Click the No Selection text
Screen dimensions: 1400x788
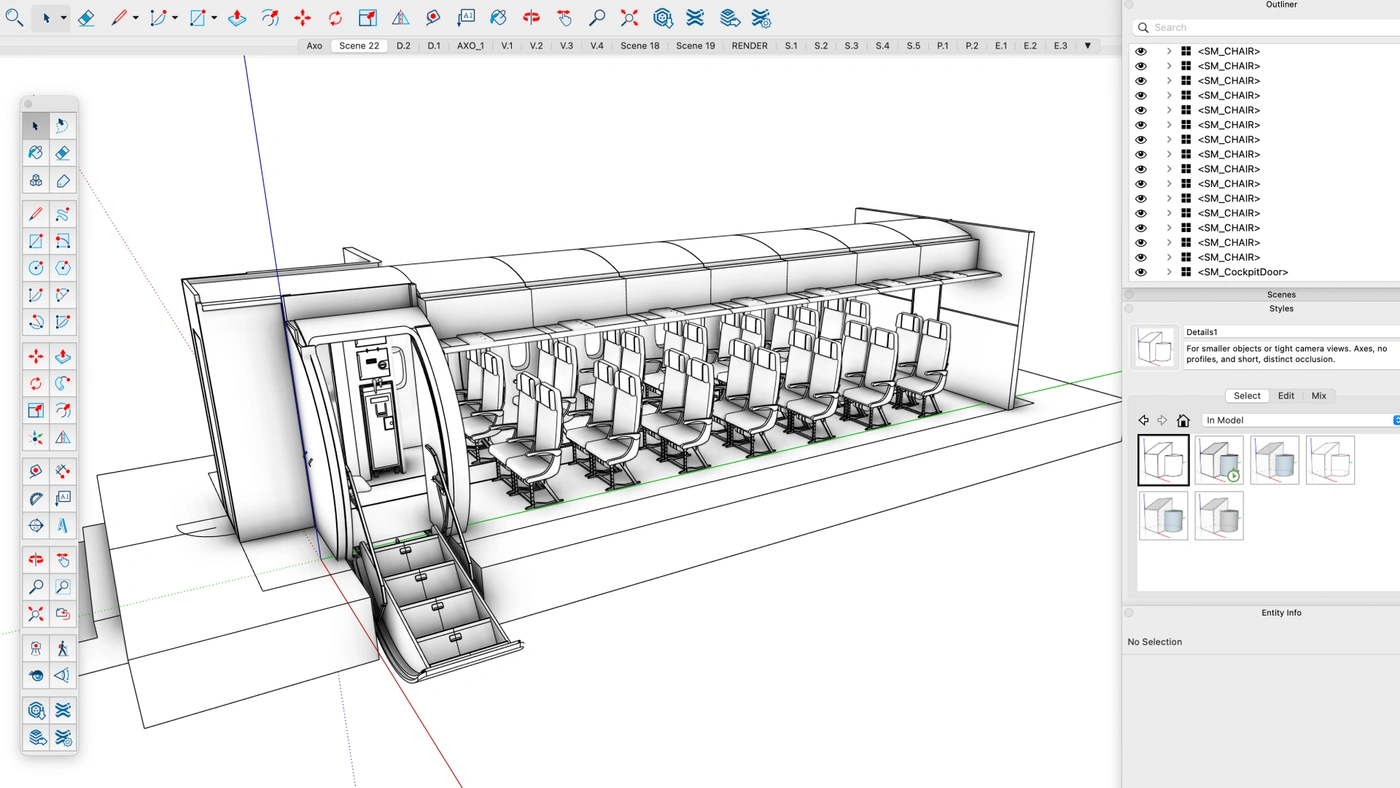[1155, 642]
